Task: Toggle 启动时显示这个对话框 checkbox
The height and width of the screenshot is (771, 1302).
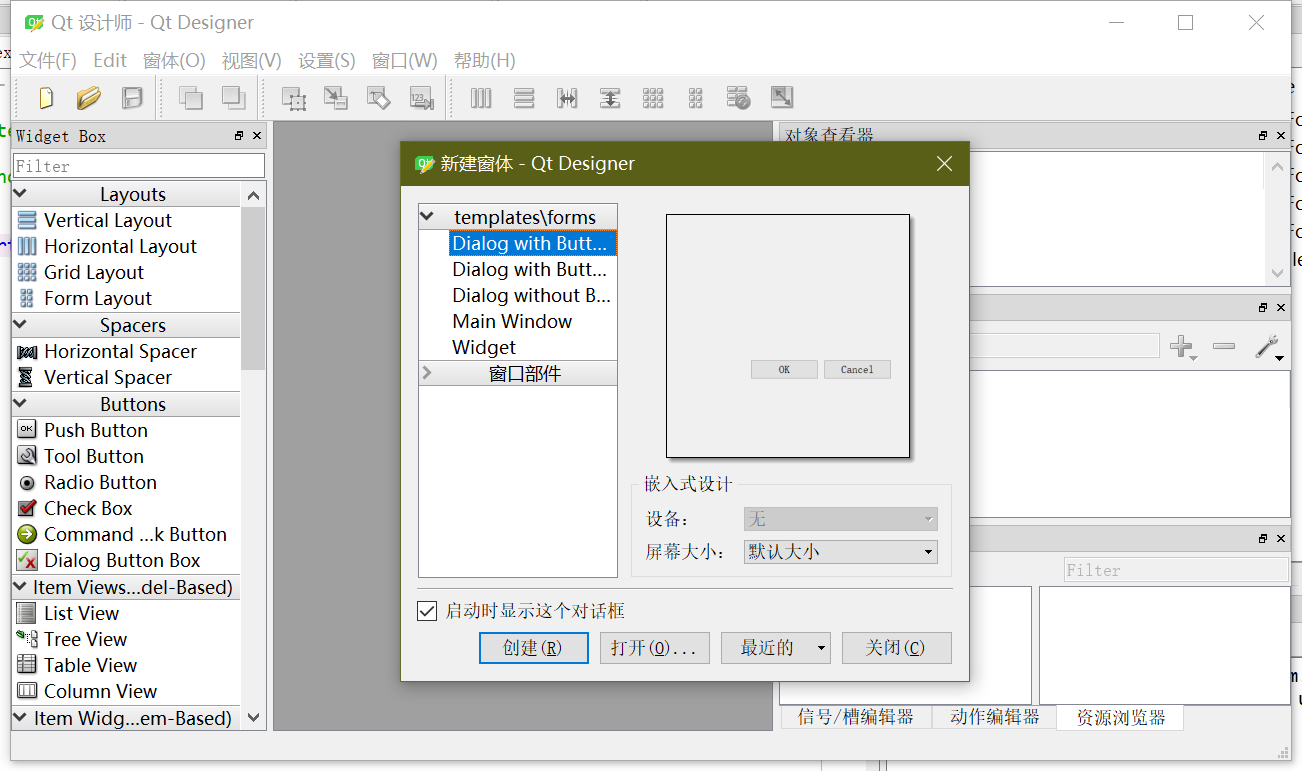Action: pyautogui.click(x=427, y=611)
